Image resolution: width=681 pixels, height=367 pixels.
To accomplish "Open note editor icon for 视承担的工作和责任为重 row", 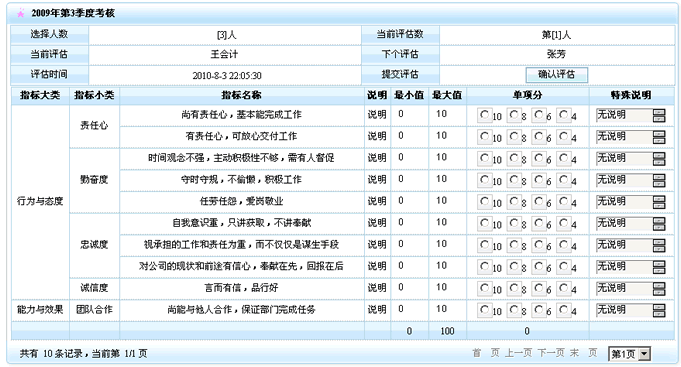I will tap(659, 246).
